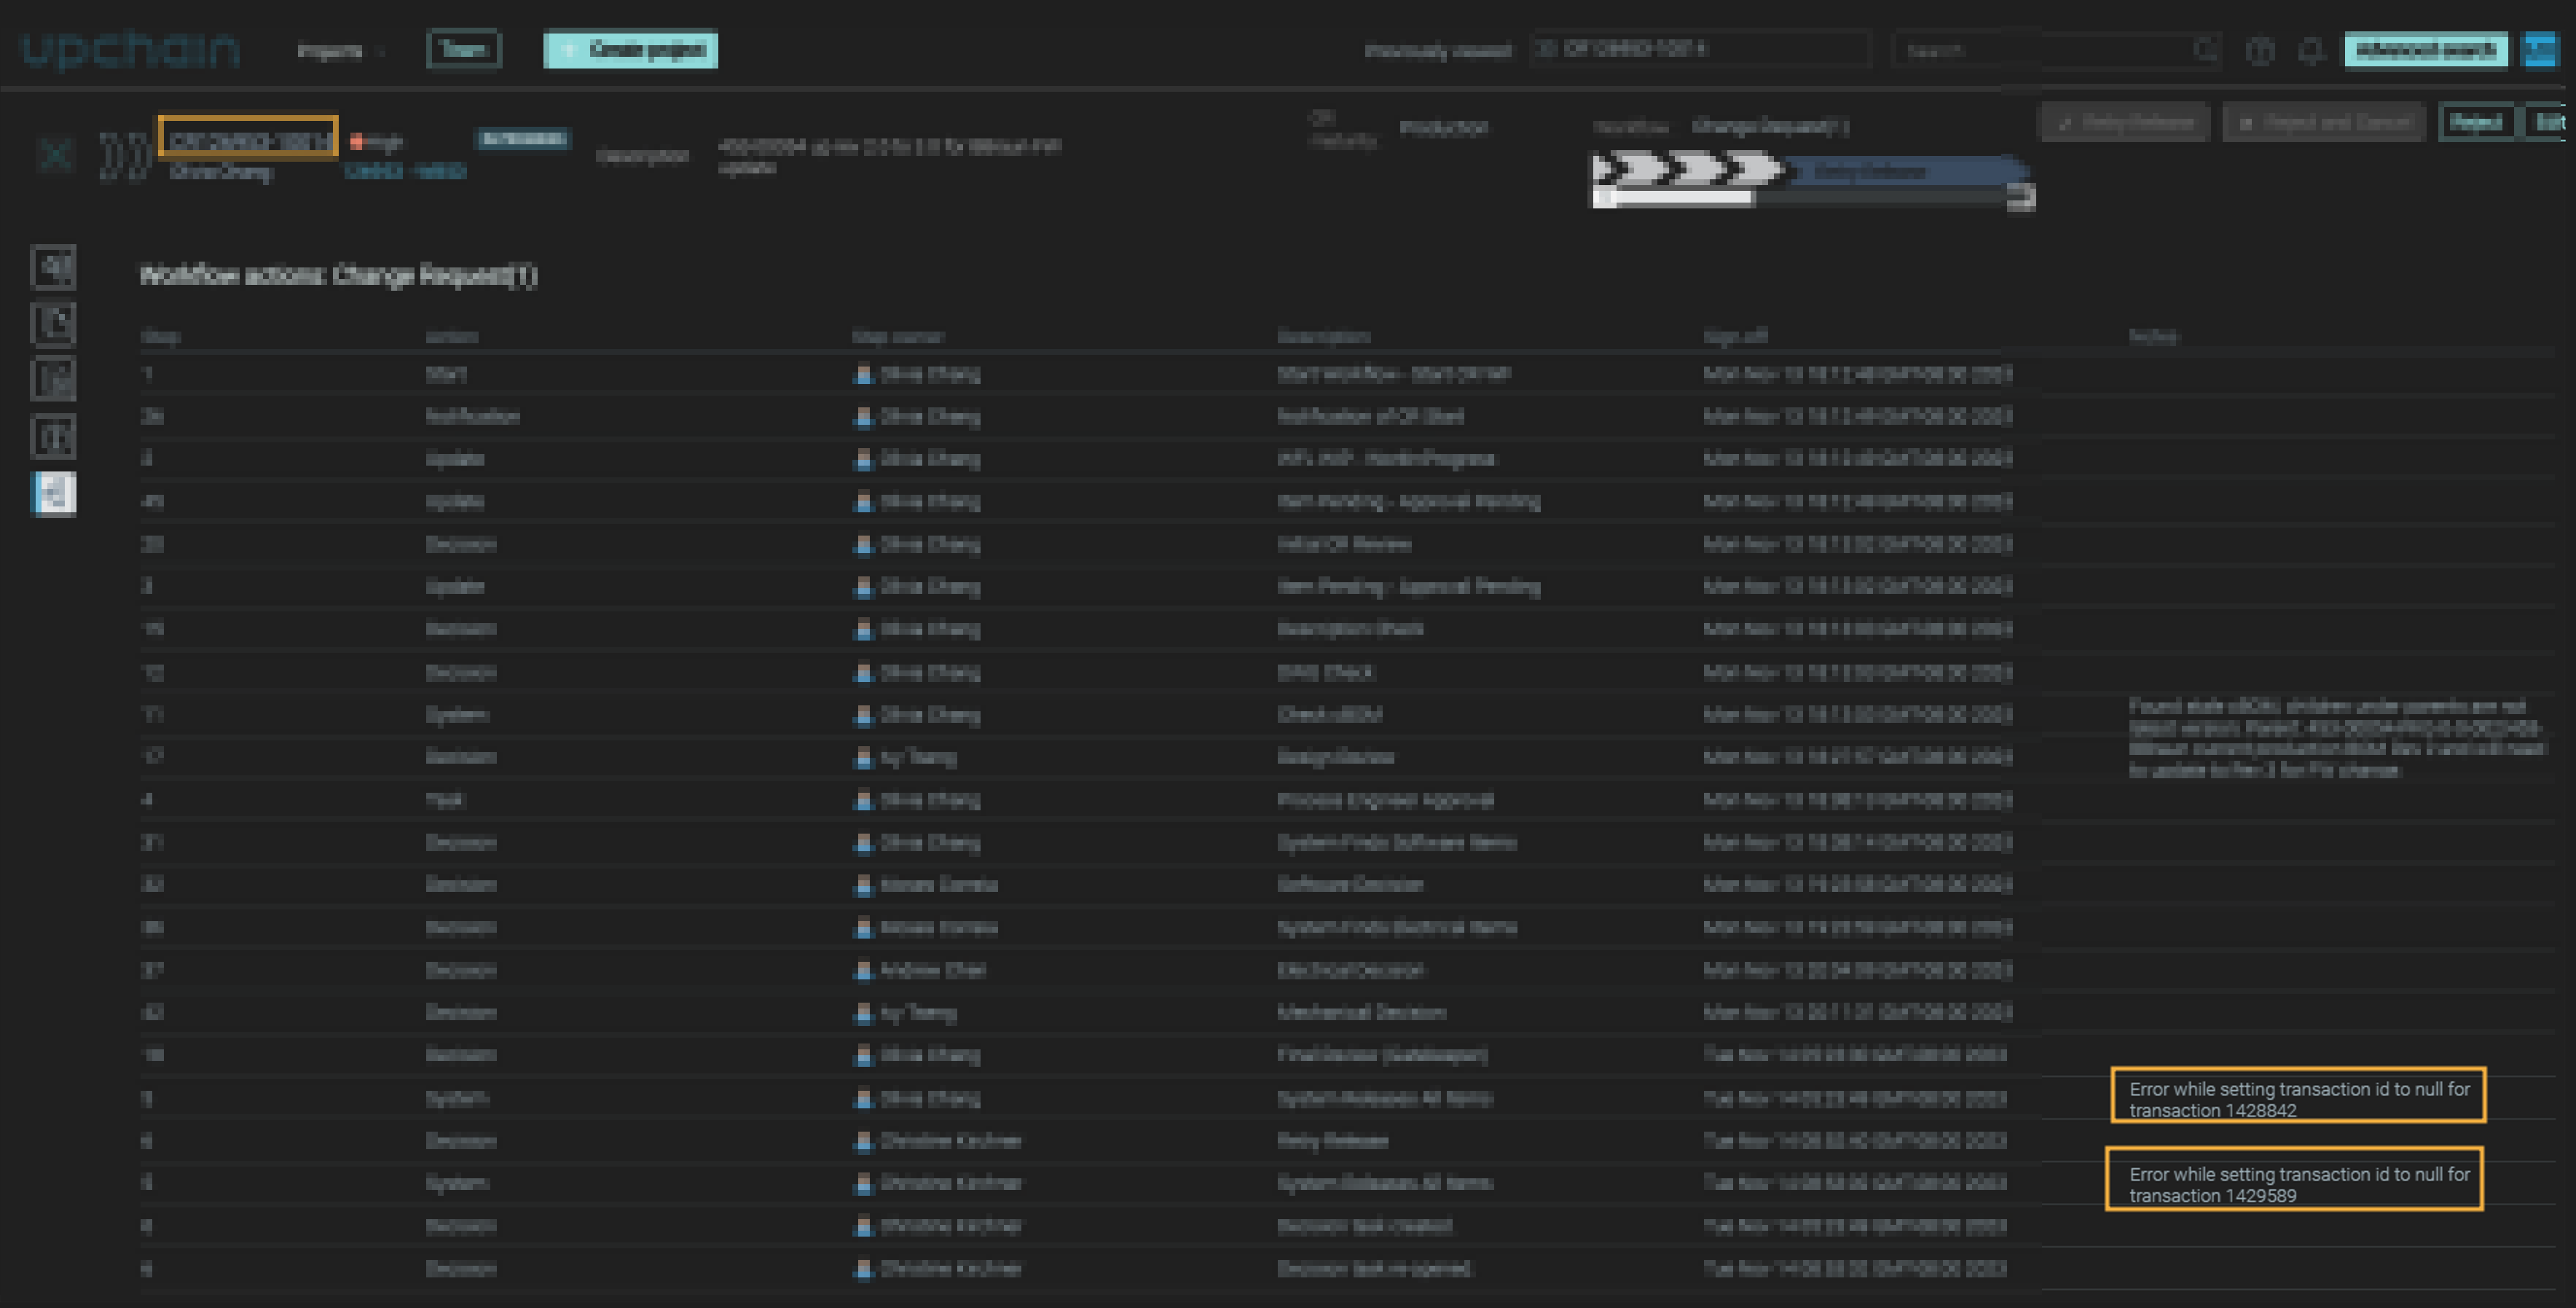Click the workflow bar's loop arrow icon
Viewport: 2576px width, 1308px height.
(x=2021, y=197)
